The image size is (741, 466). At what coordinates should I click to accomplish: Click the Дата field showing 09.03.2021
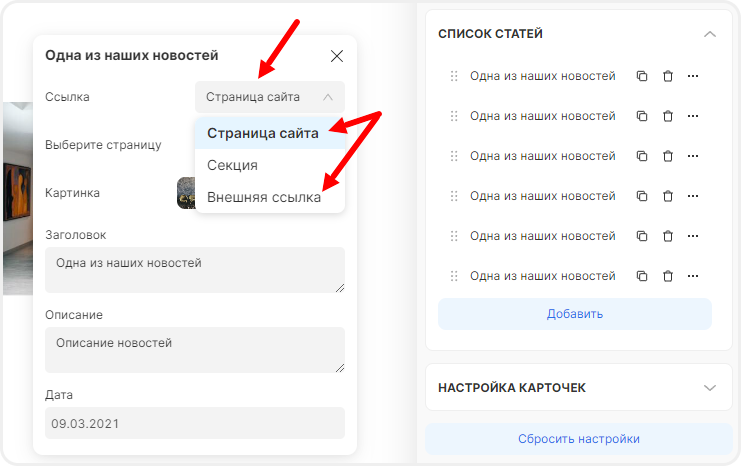(x=195, y=423)
